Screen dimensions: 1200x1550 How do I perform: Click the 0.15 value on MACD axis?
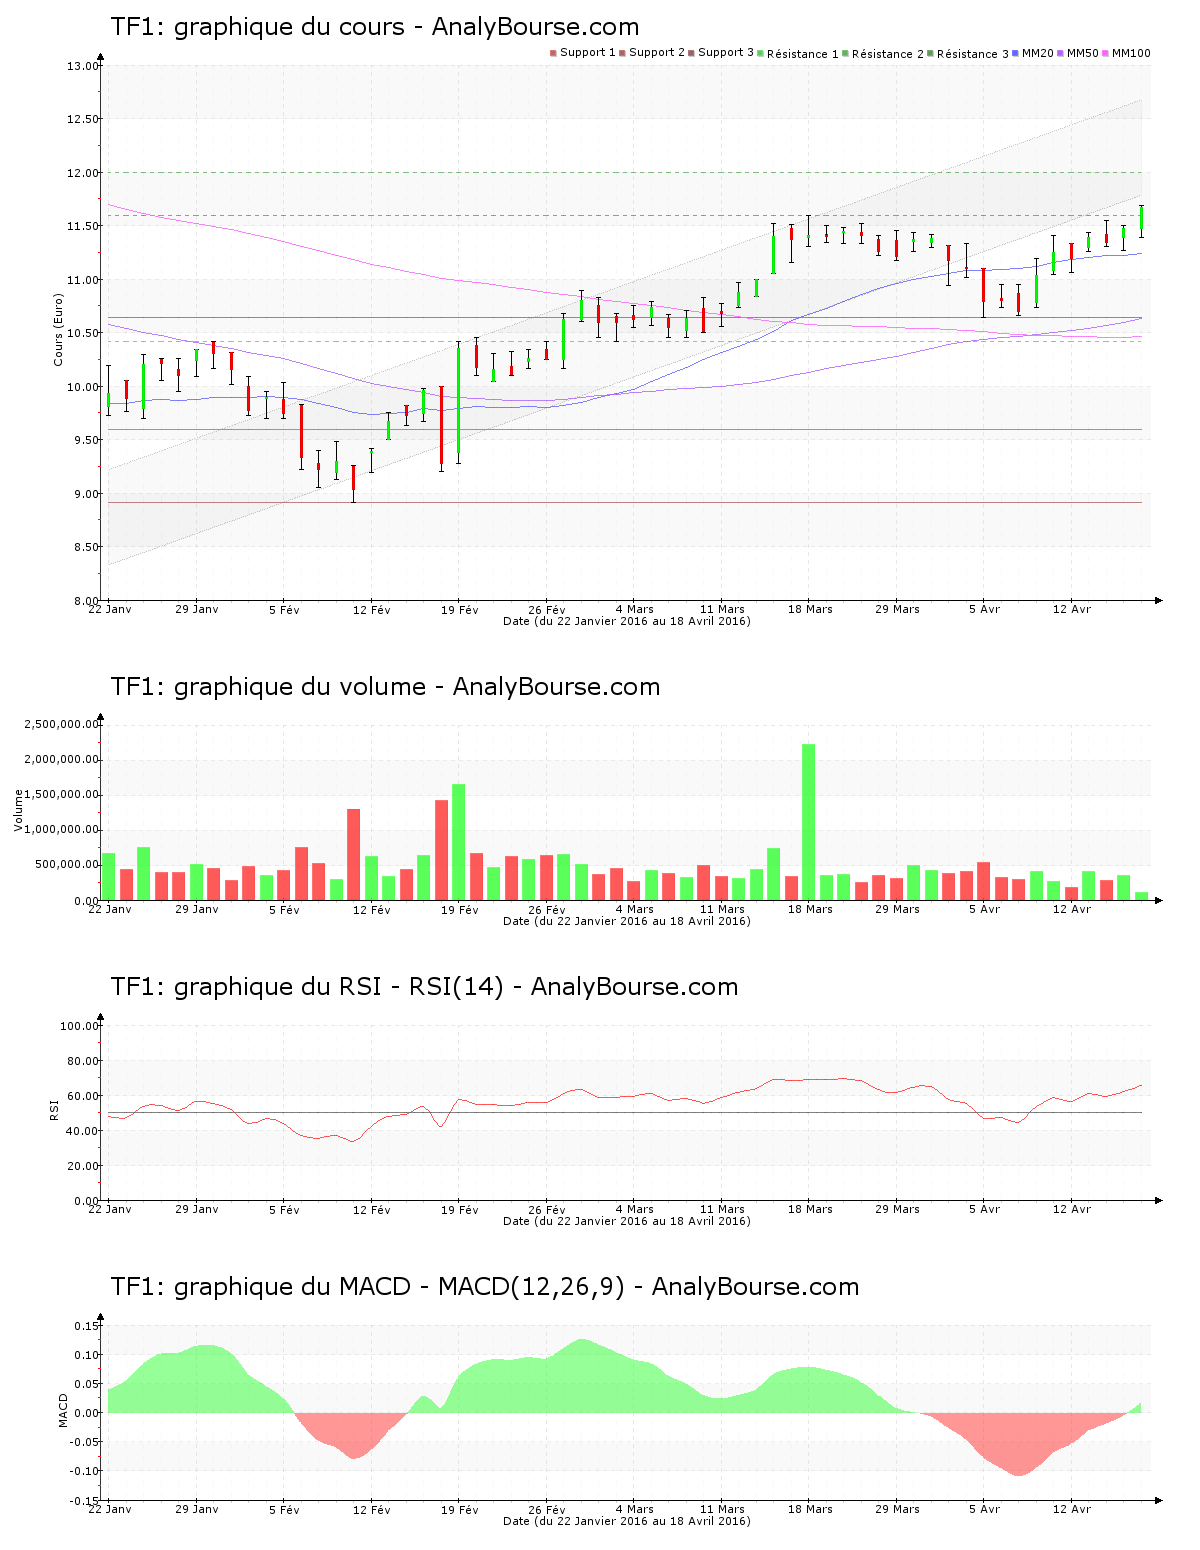[x=87, y=1326]
